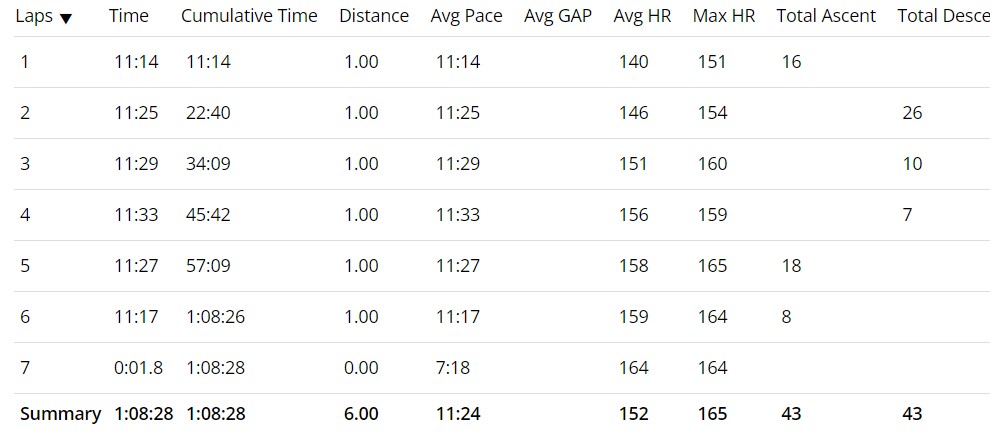
Task: Click the Summary row label
Action: (60, 414)
